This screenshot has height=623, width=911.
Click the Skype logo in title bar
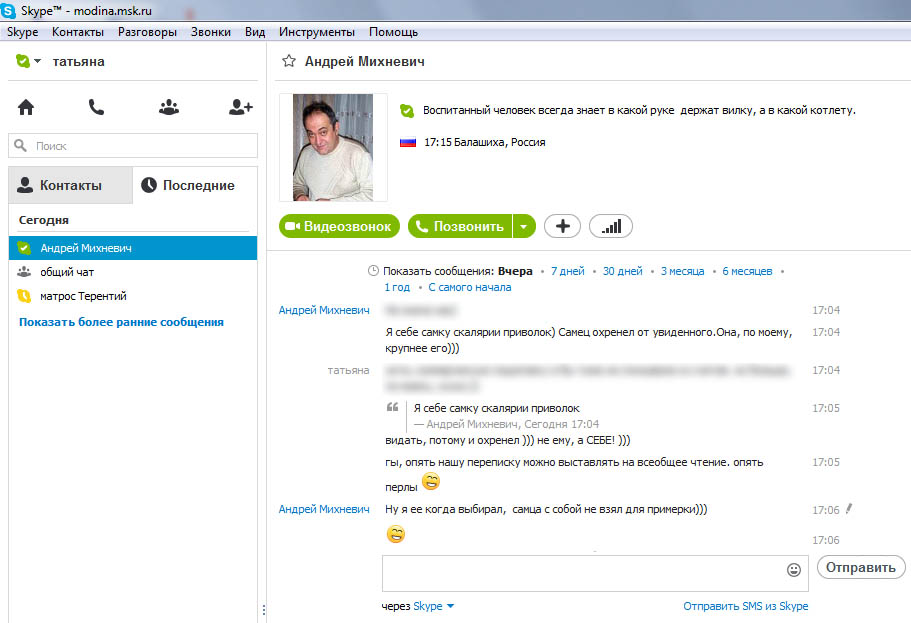point(8,10)
